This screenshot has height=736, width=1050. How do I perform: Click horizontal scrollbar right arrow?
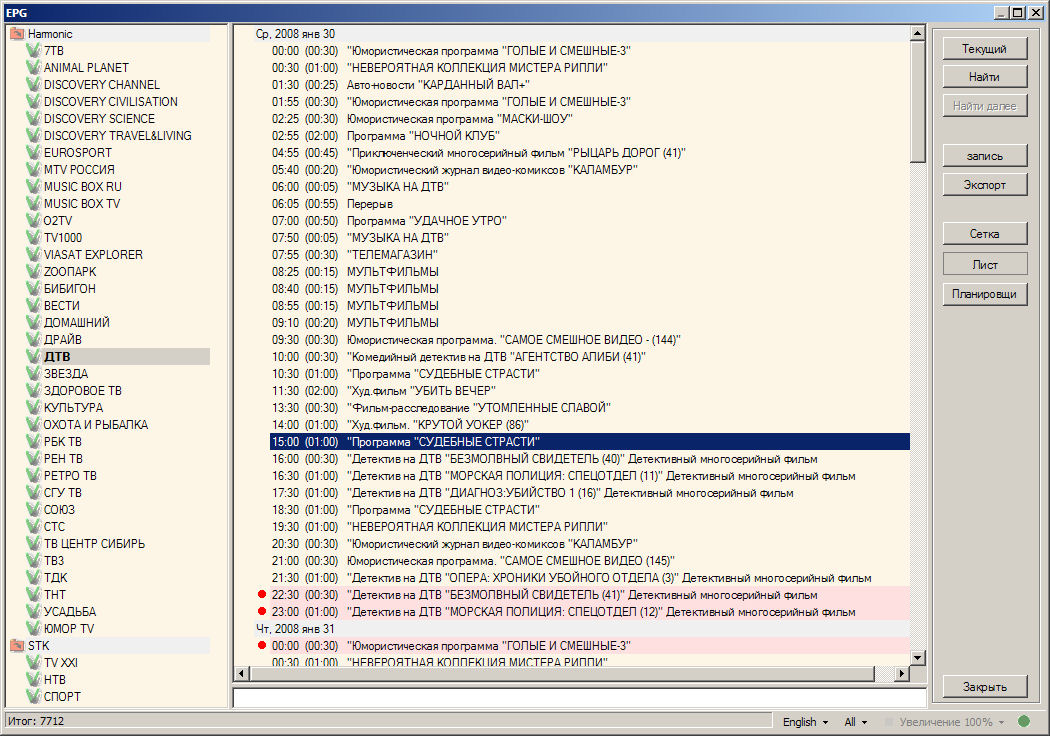pyautogui.click(x=902, y=673)
